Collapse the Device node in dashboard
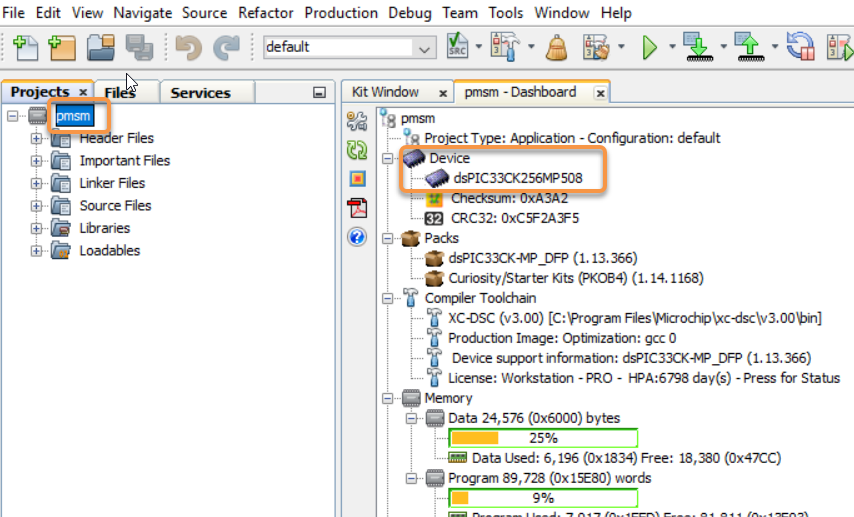Screen dimensions: 854x517 pos(387,158)
